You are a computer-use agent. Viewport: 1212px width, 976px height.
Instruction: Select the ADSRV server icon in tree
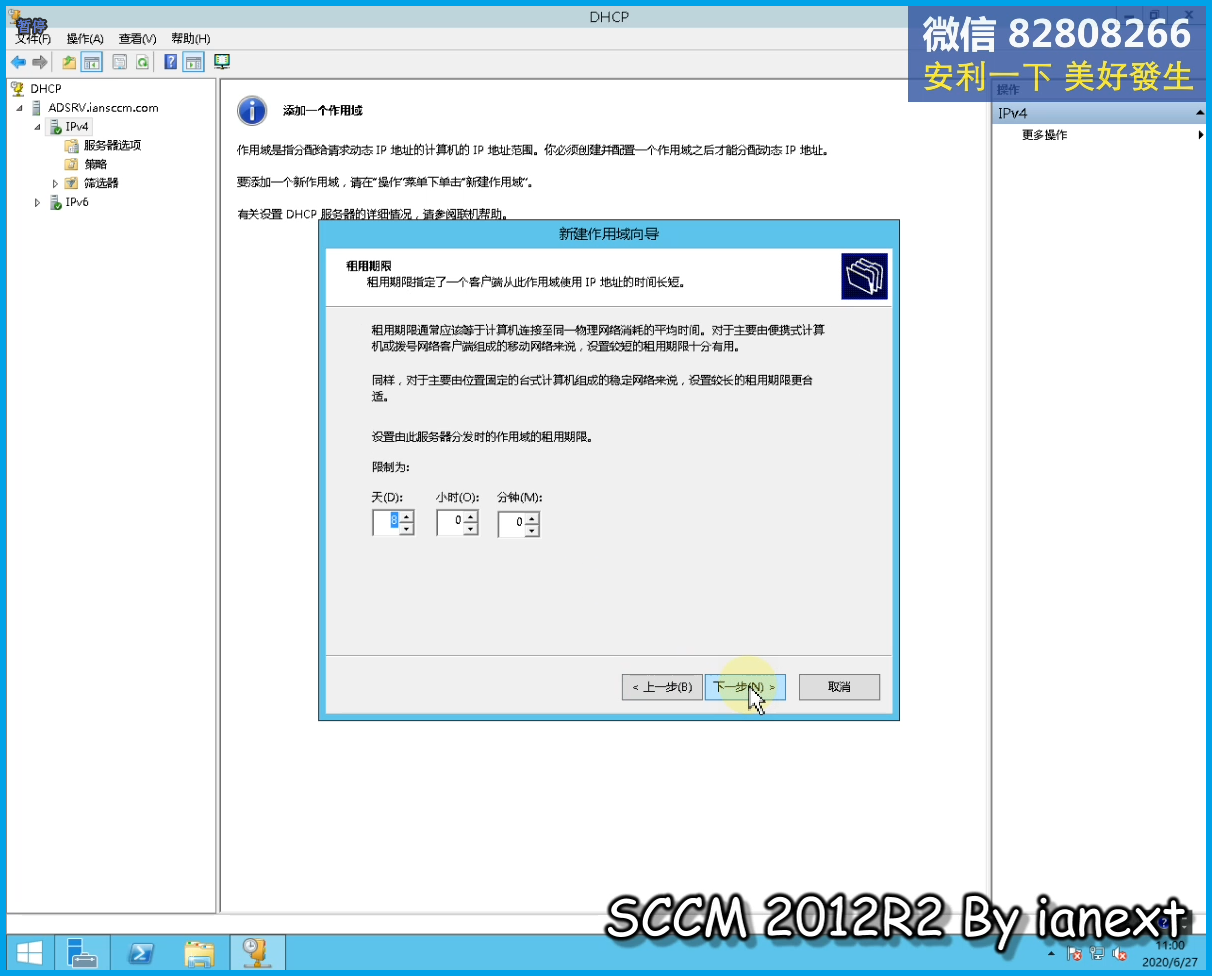[x=37, y=108]
